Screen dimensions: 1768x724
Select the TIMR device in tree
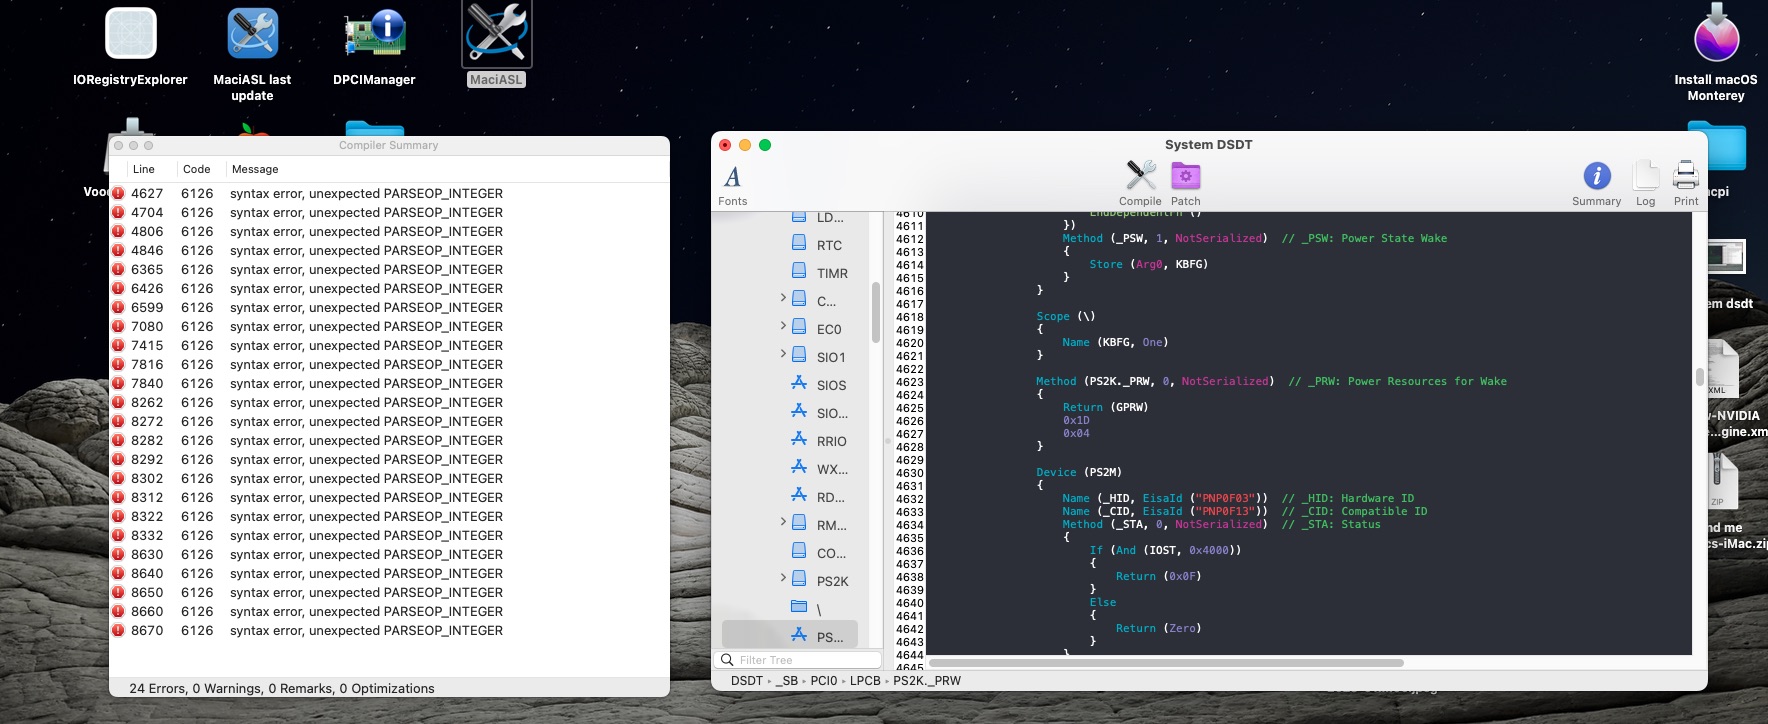(831, 273)
